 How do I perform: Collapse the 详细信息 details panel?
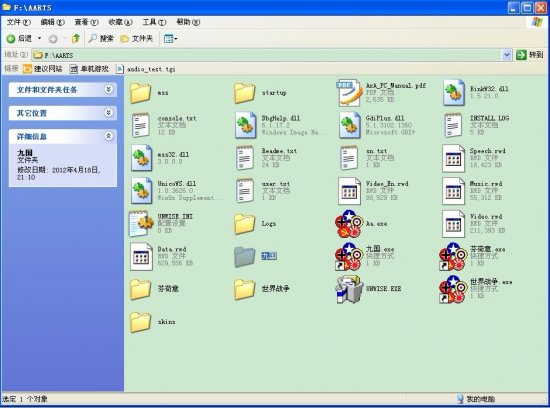point(109,136)
